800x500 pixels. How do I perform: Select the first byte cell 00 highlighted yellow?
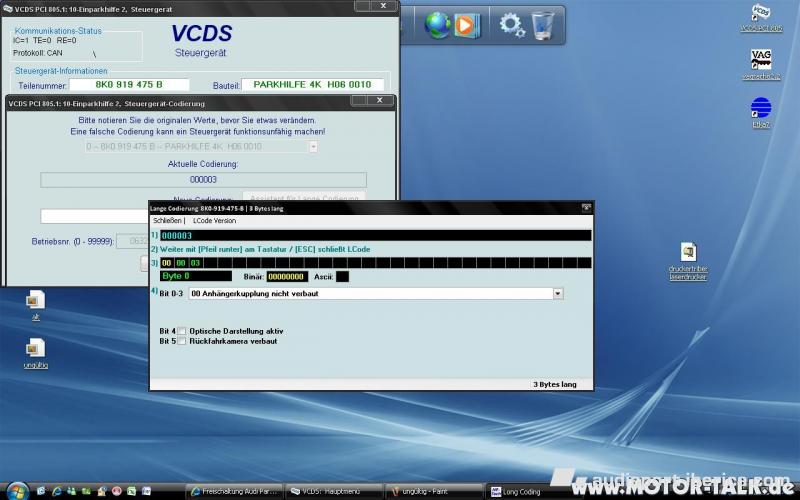coord(167,263)
